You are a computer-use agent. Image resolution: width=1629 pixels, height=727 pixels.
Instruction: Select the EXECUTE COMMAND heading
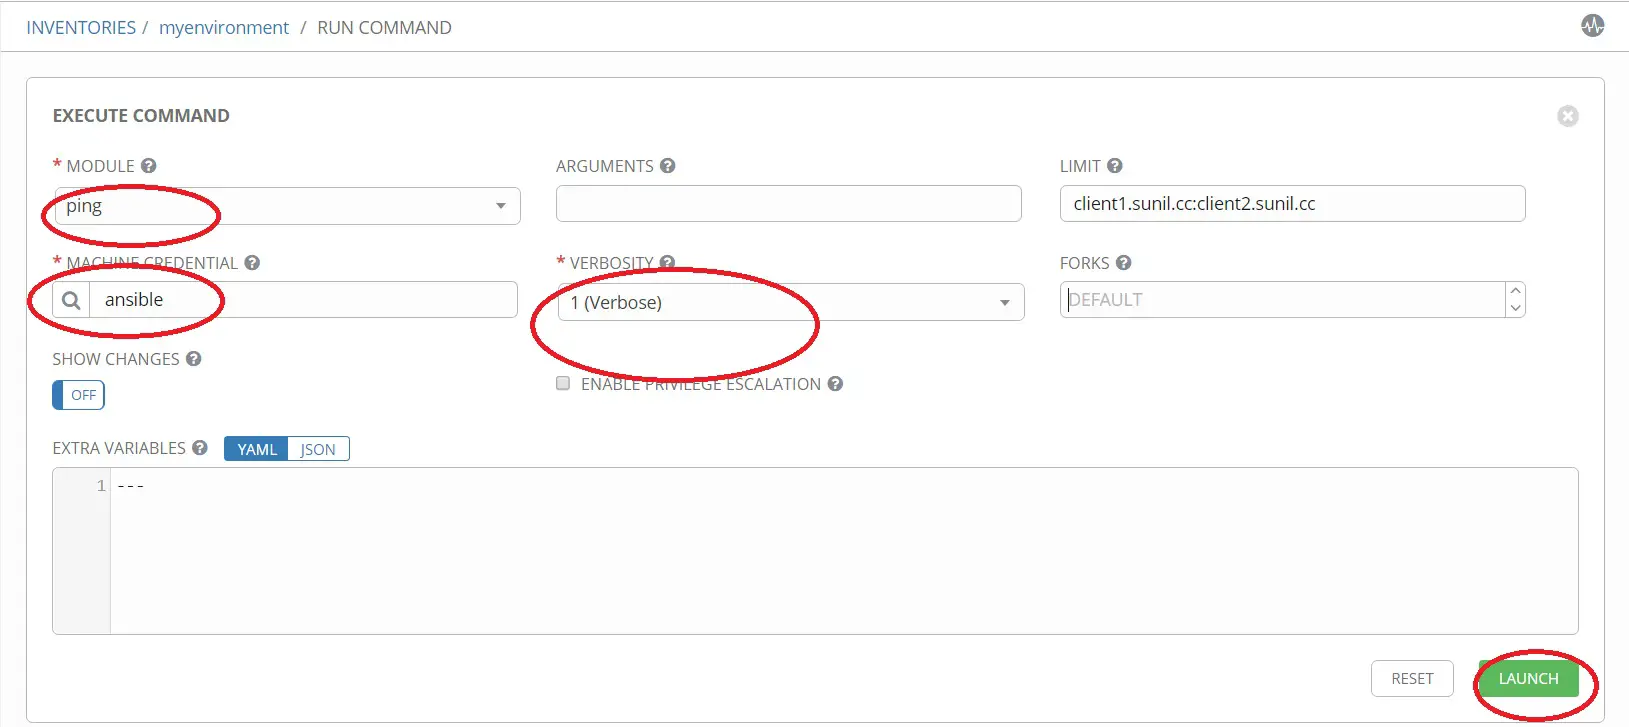pyautogui.click(x=141, y=116)
